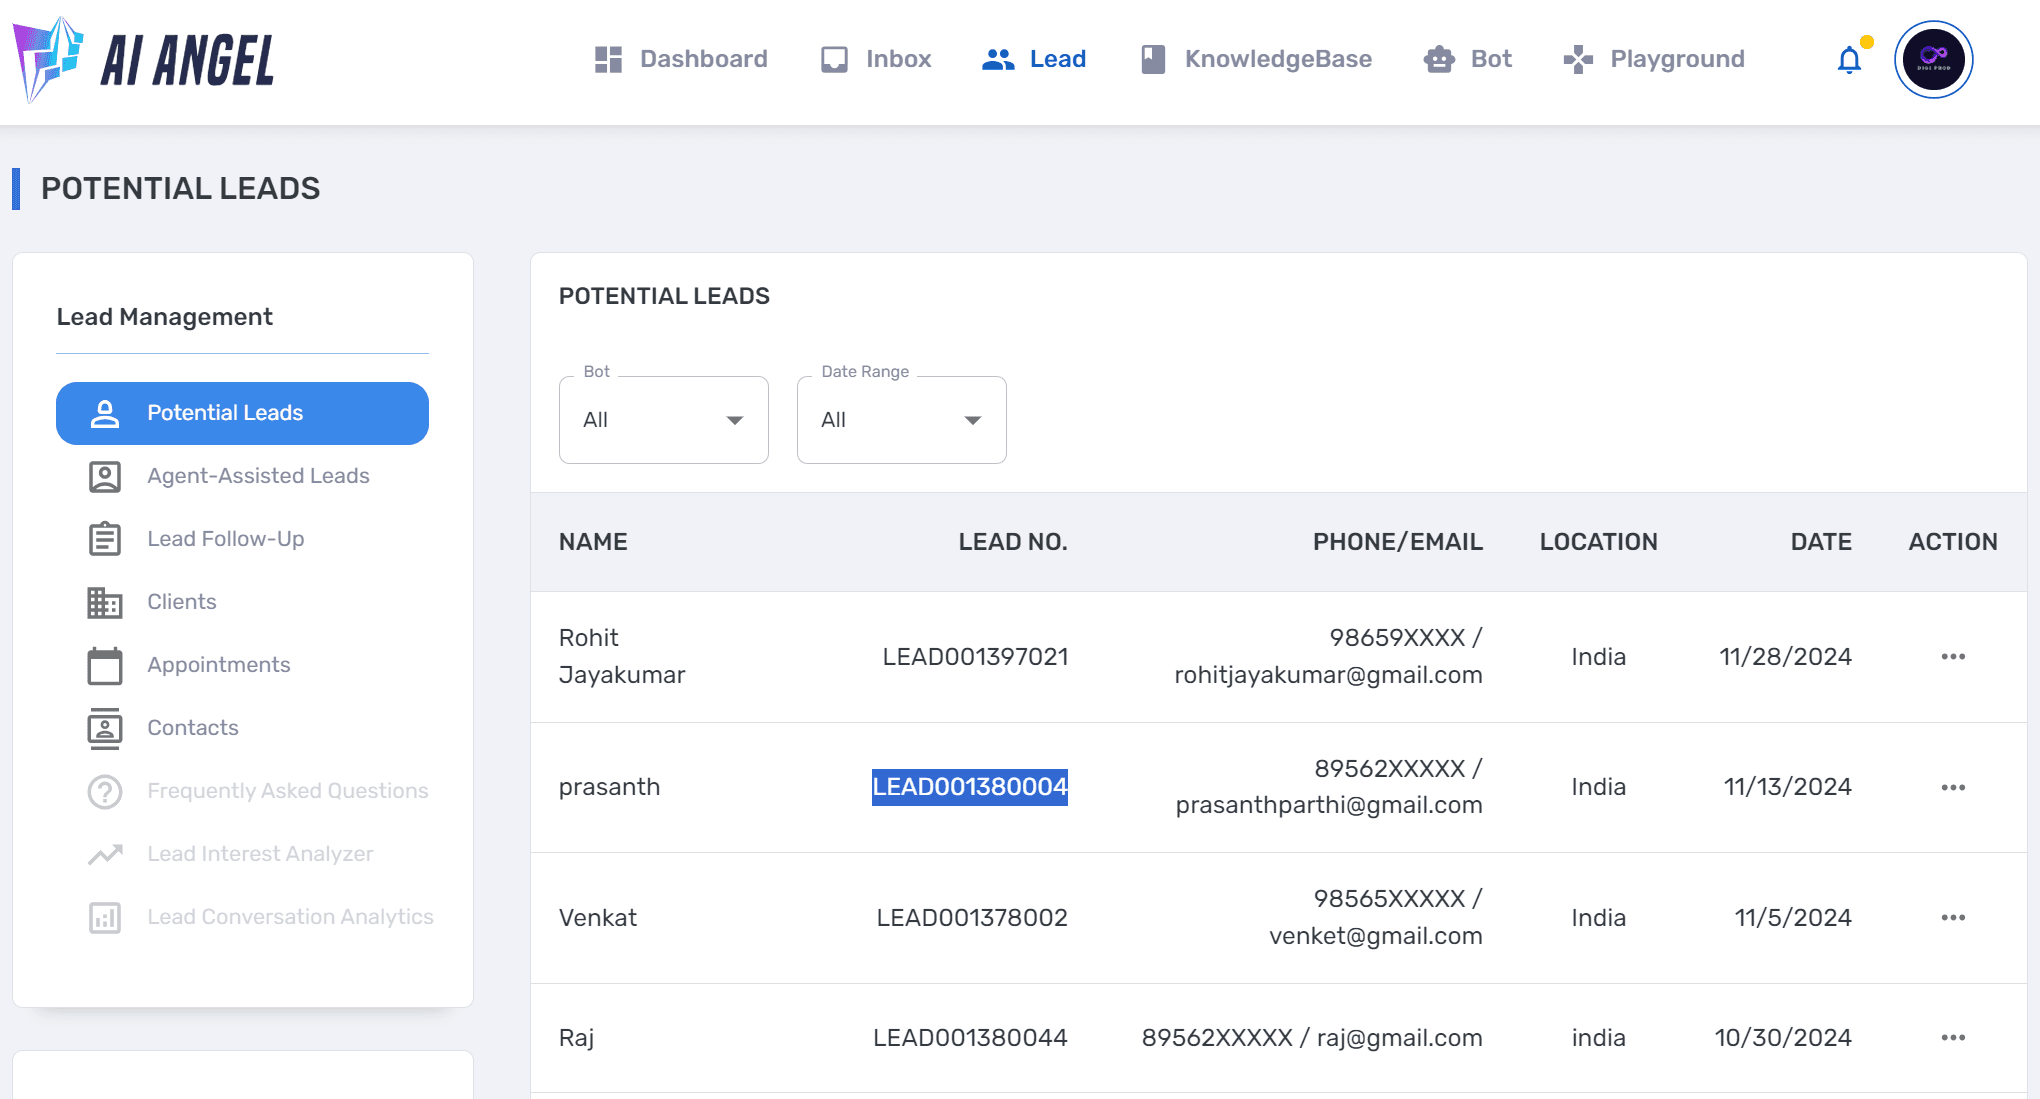Select the Clients section
The height and width of the screenshot is (1099, 2040).
(181, 602)
